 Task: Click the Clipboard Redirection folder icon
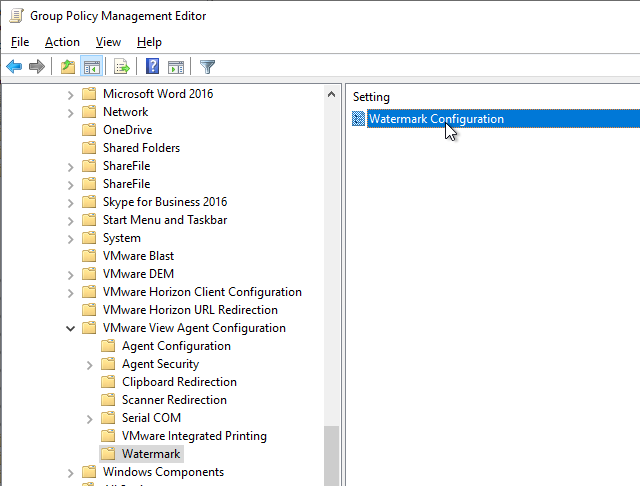tap(108, 382)
